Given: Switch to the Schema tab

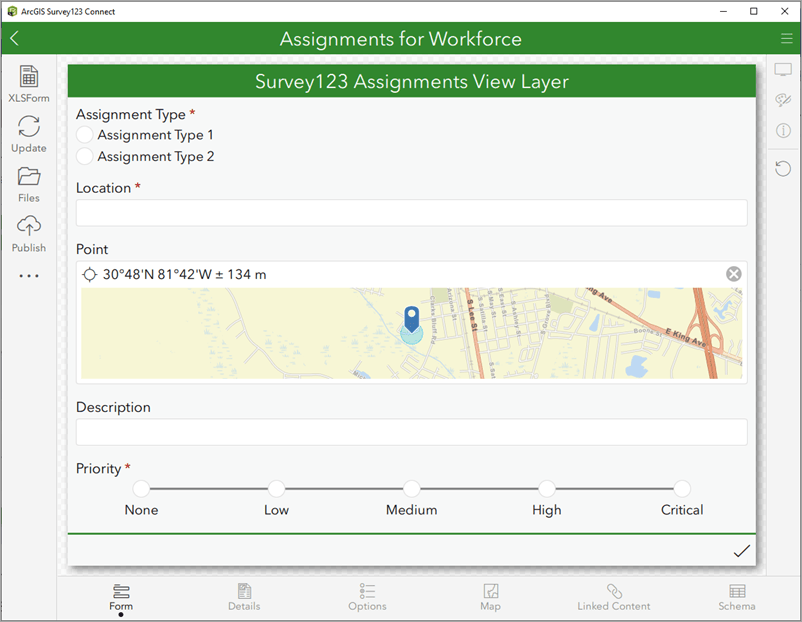Looking at the screenshot, I should coord(737,597).
